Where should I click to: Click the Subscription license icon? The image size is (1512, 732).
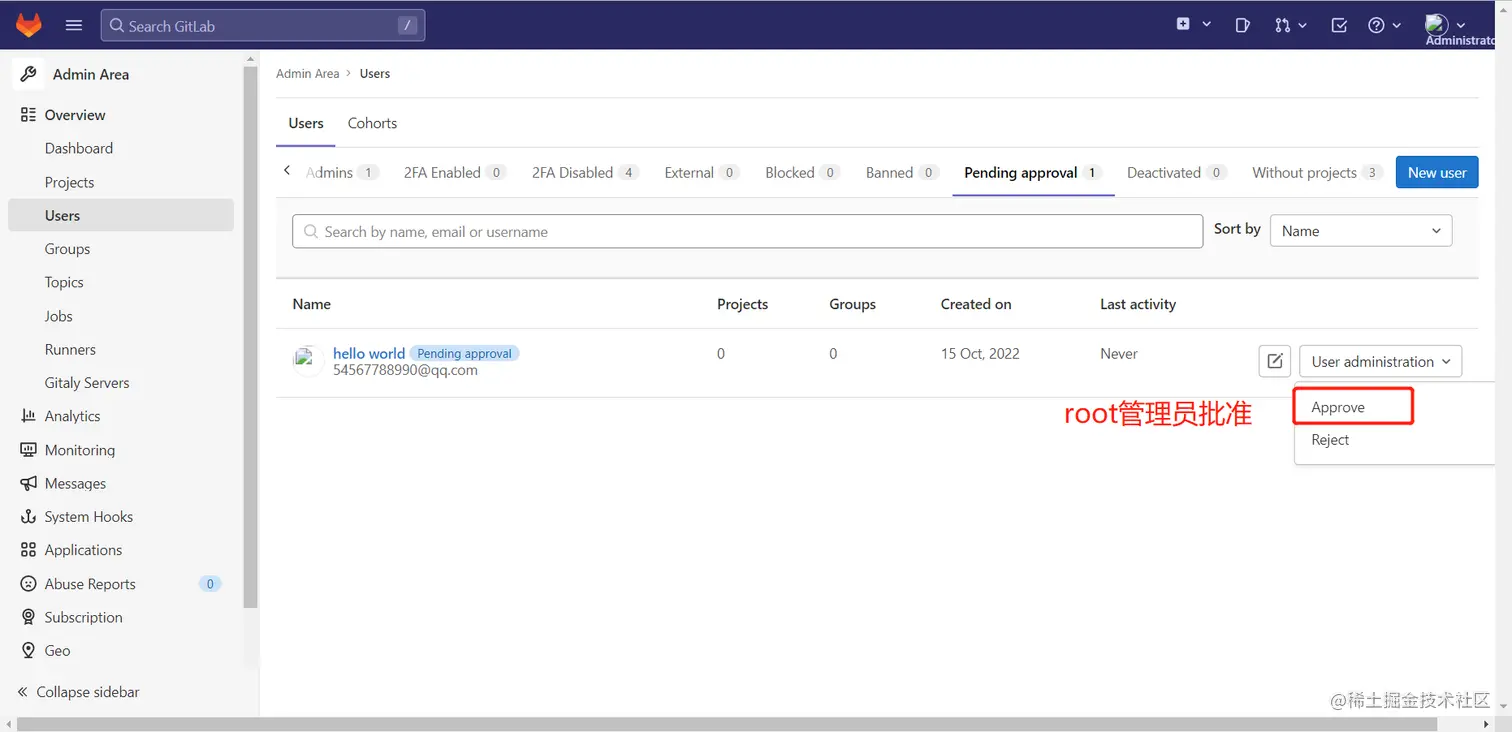28,617
